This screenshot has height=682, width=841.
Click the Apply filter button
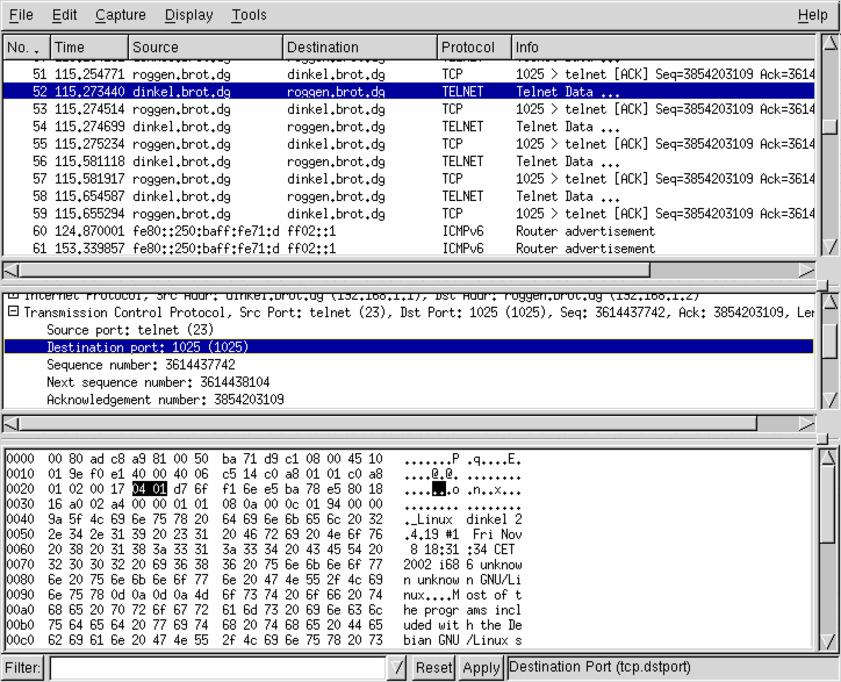coord(479,667)
